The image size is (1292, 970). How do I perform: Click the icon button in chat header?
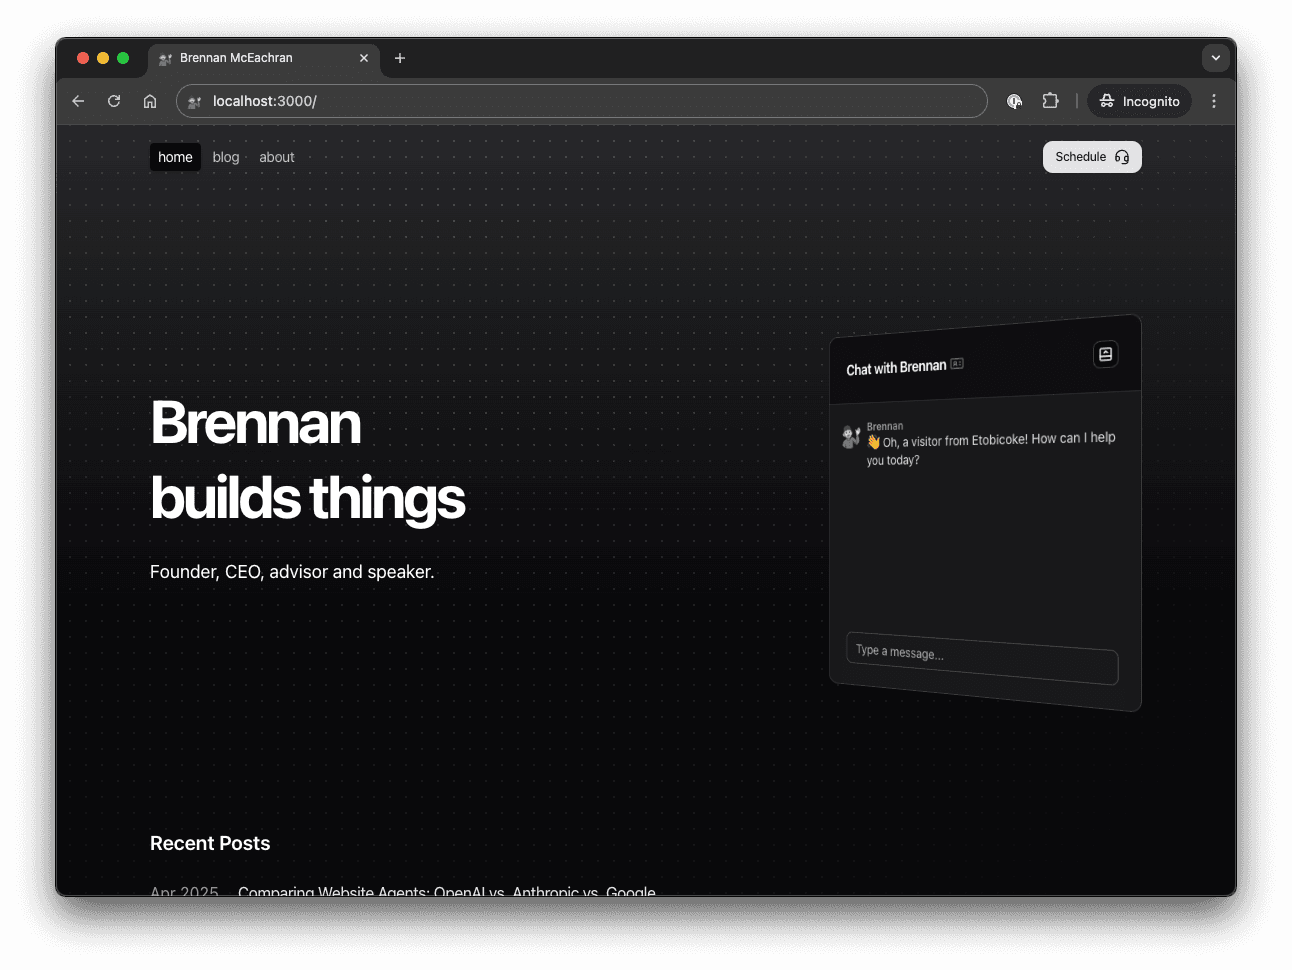coord(1105,354)
